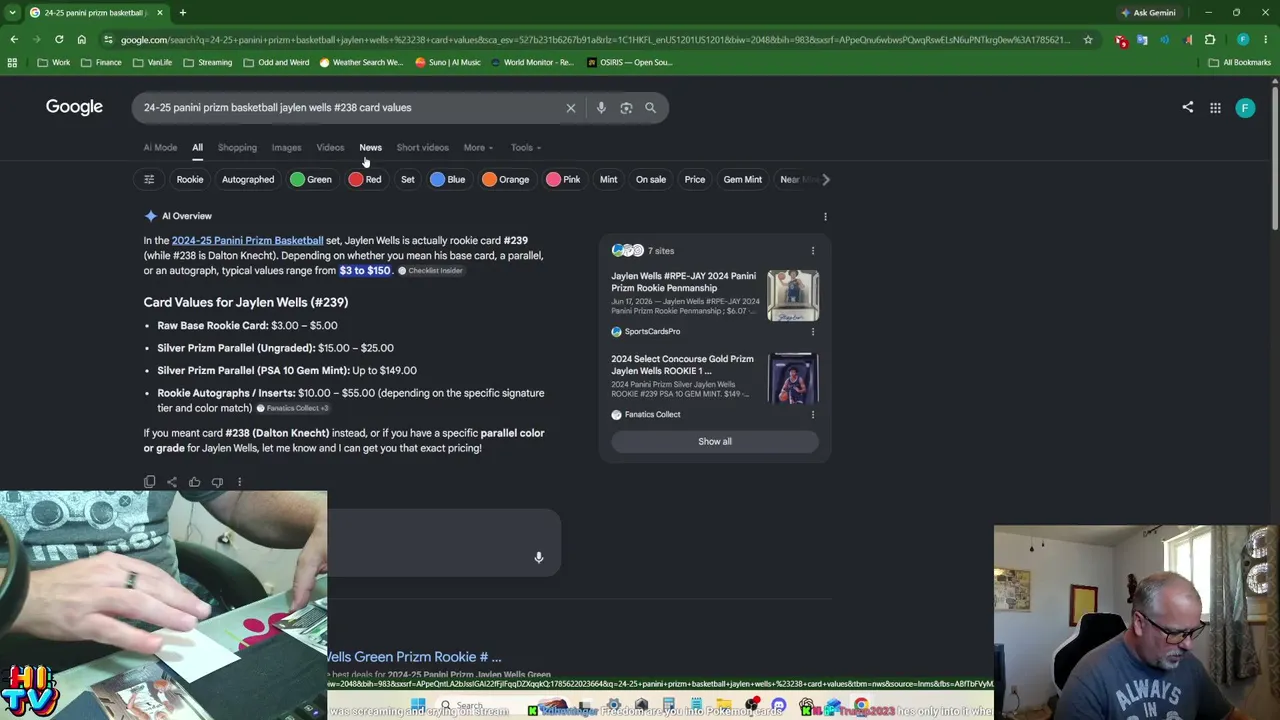Switch to Short videos results tab
1280x720 pixels.
pyautogui.click(x=422, y=148)
